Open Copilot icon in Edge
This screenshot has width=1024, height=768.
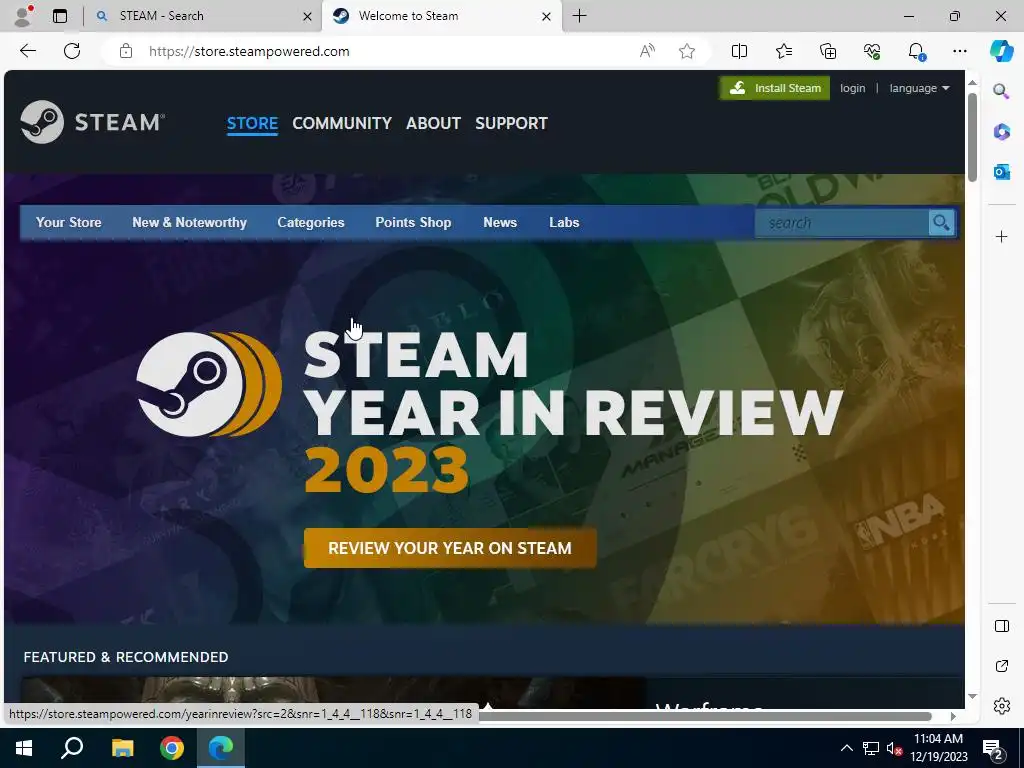click(1001, 51)
